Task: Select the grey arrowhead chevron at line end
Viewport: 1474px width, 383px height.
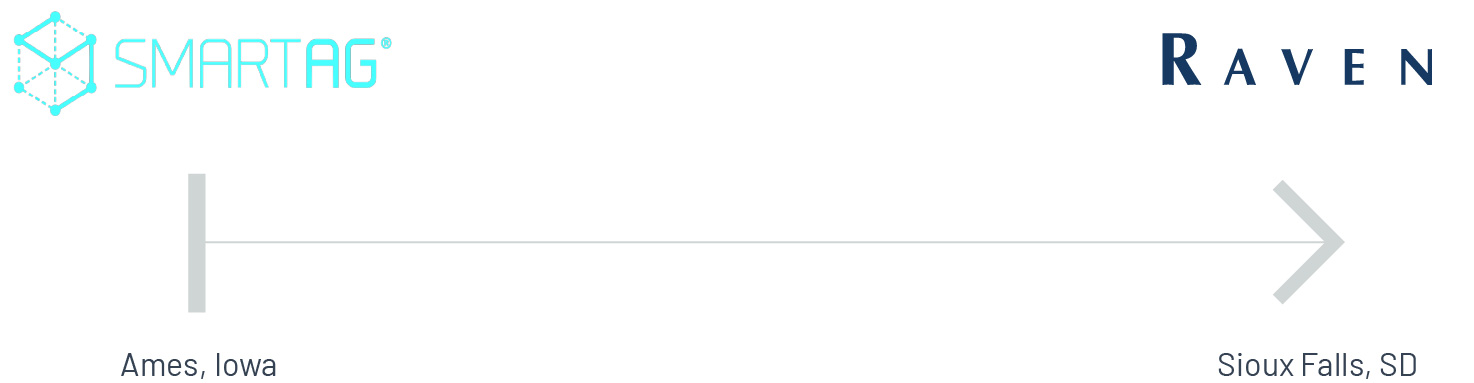Action: tap(1308, 242)
